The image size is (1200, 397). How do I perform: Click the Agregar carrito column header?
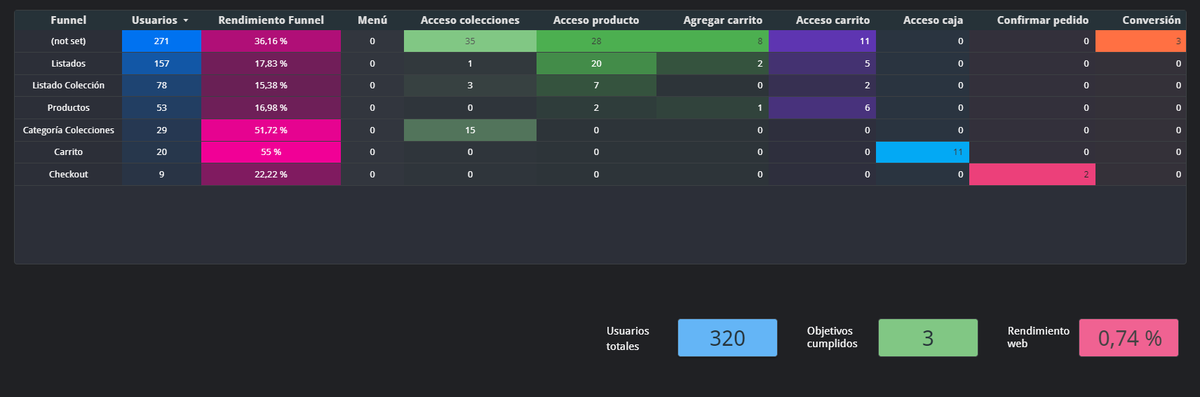724,20
